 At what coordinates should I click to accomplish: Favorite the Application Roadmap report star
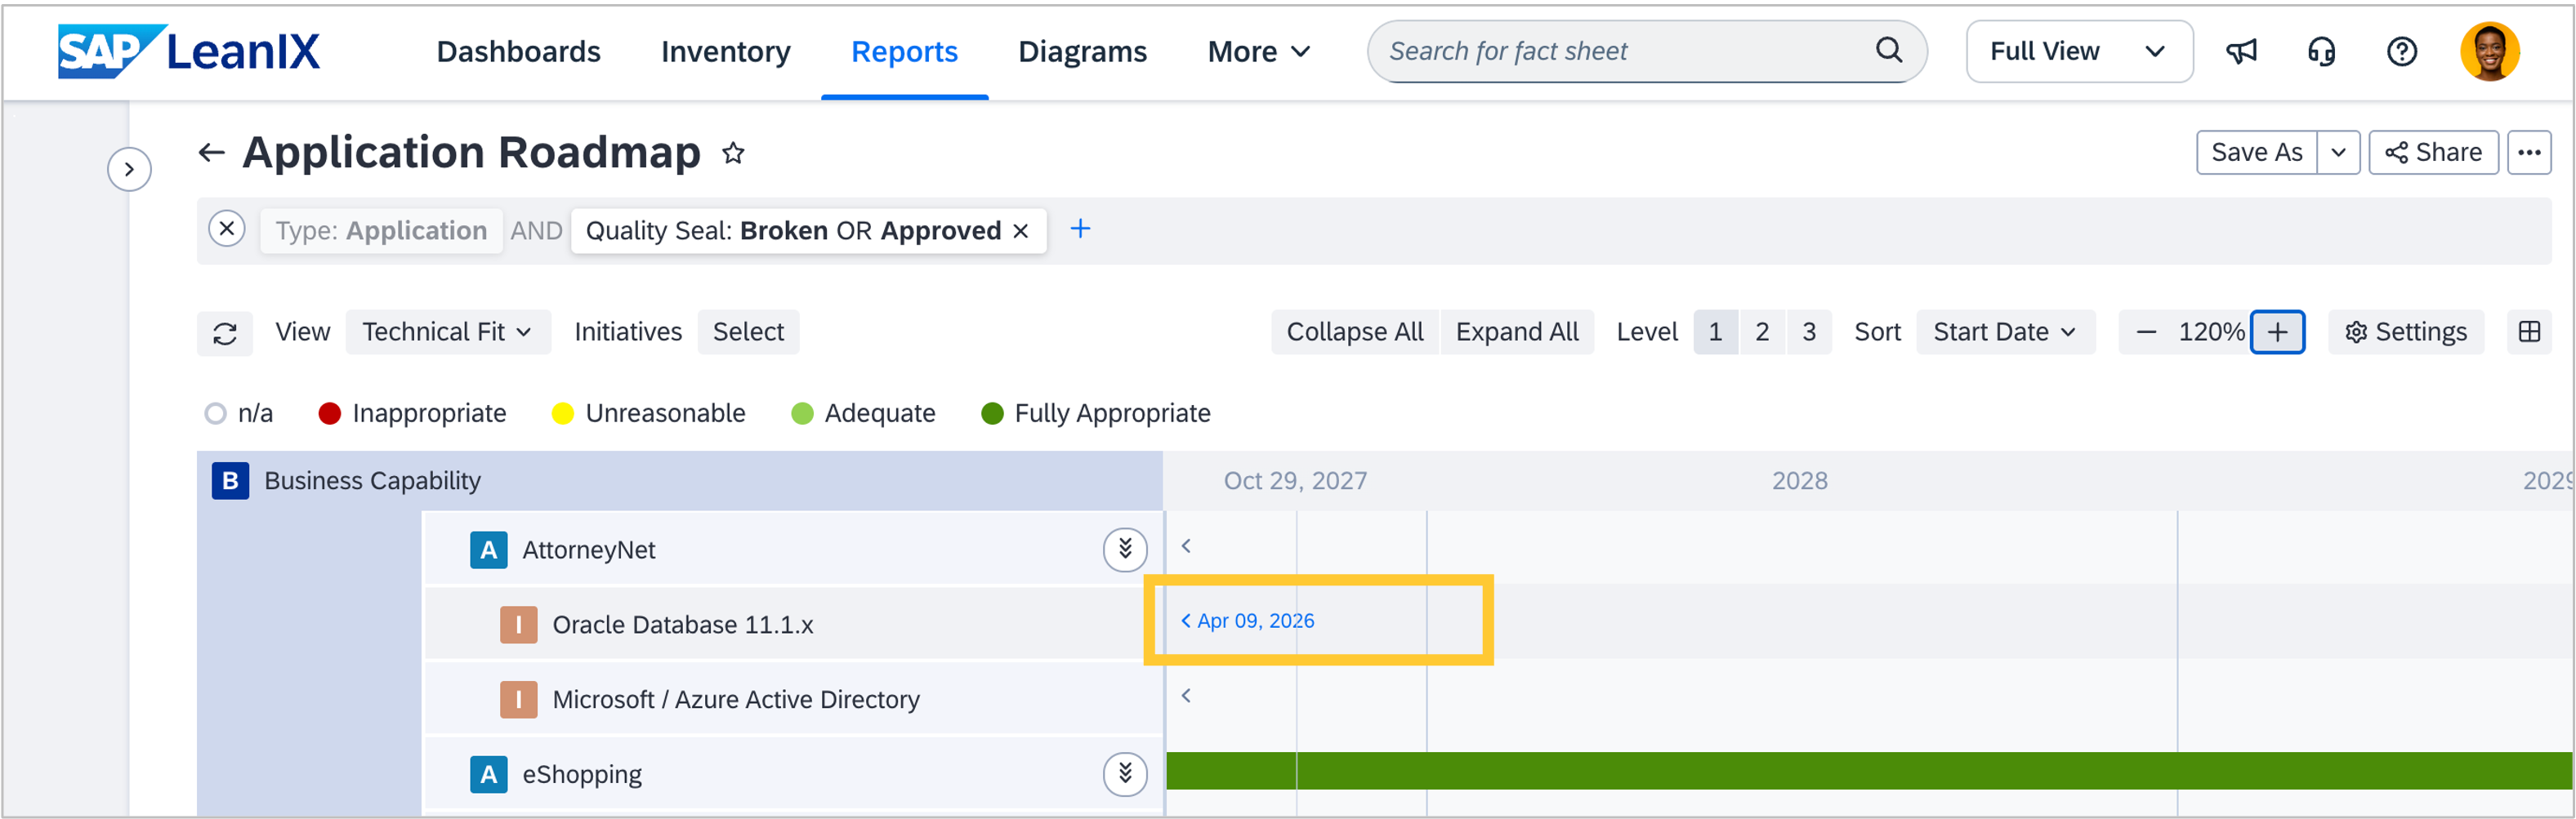pyautogui.click(x=733, y=153)
